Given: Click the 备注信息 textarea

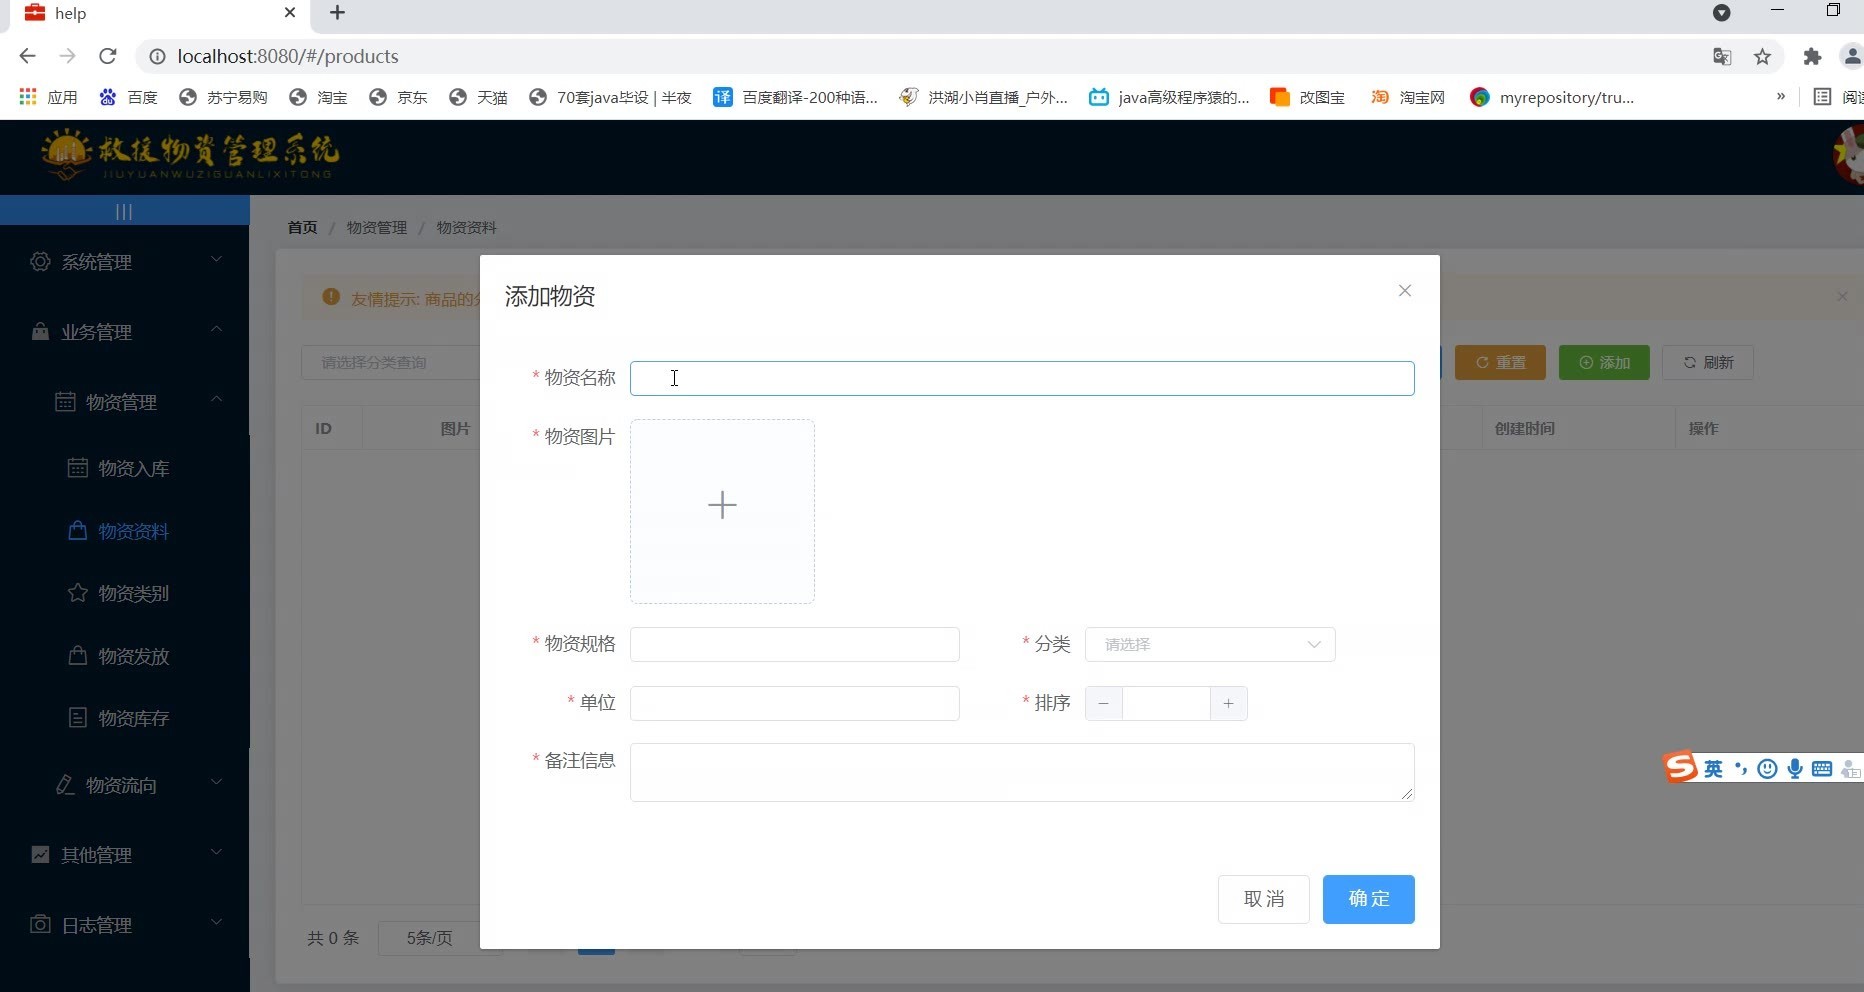Looking at the screenshot, I should (1022, 772).
